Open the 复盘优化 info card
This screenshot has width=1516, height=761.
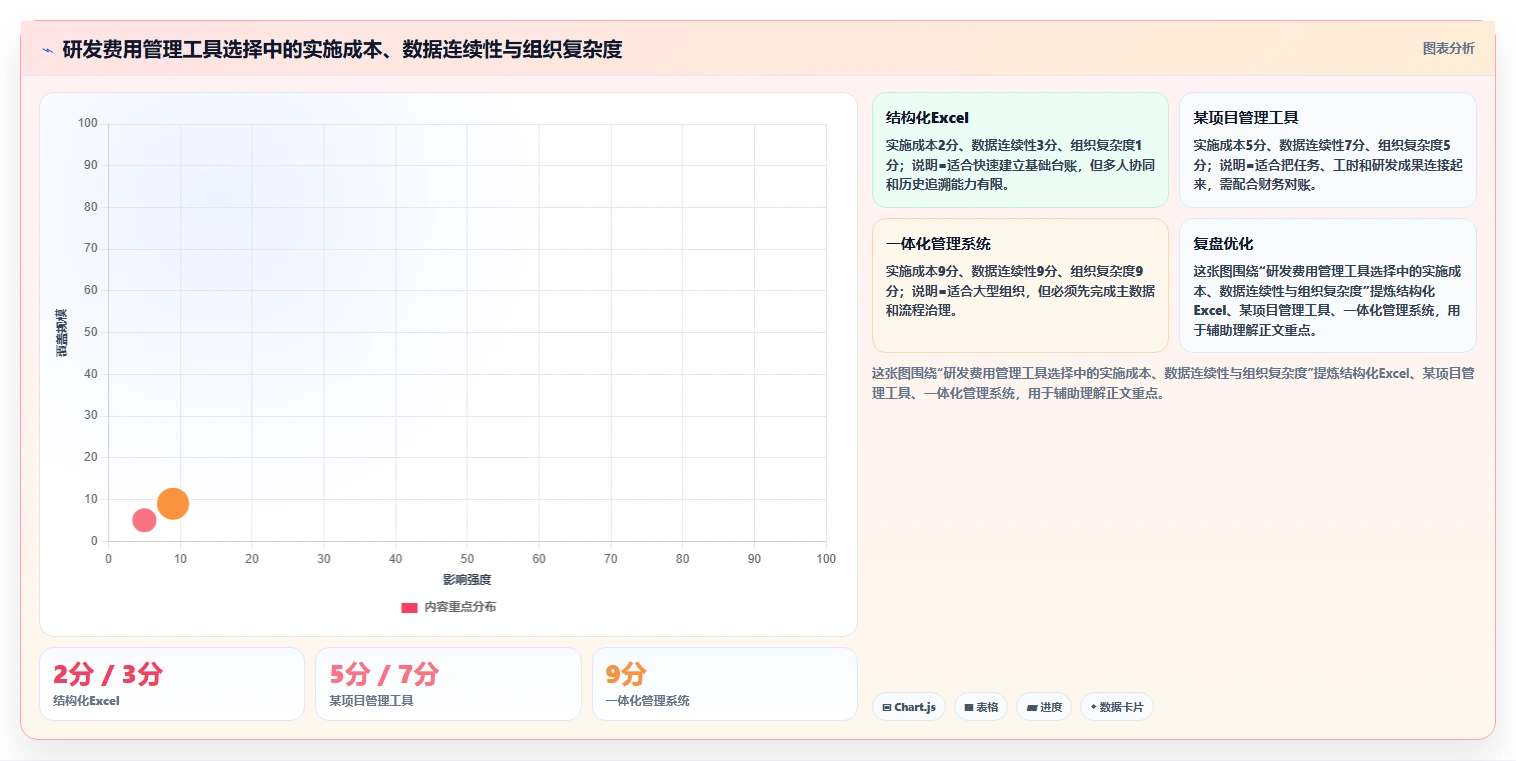(x=1327, y=286)
